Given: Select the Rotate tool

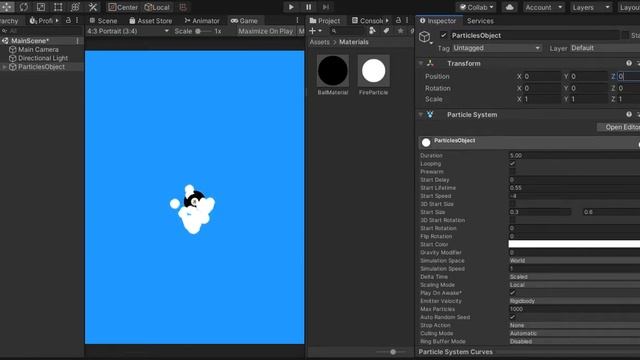Looking at the screenshot, I should (24, 7).
